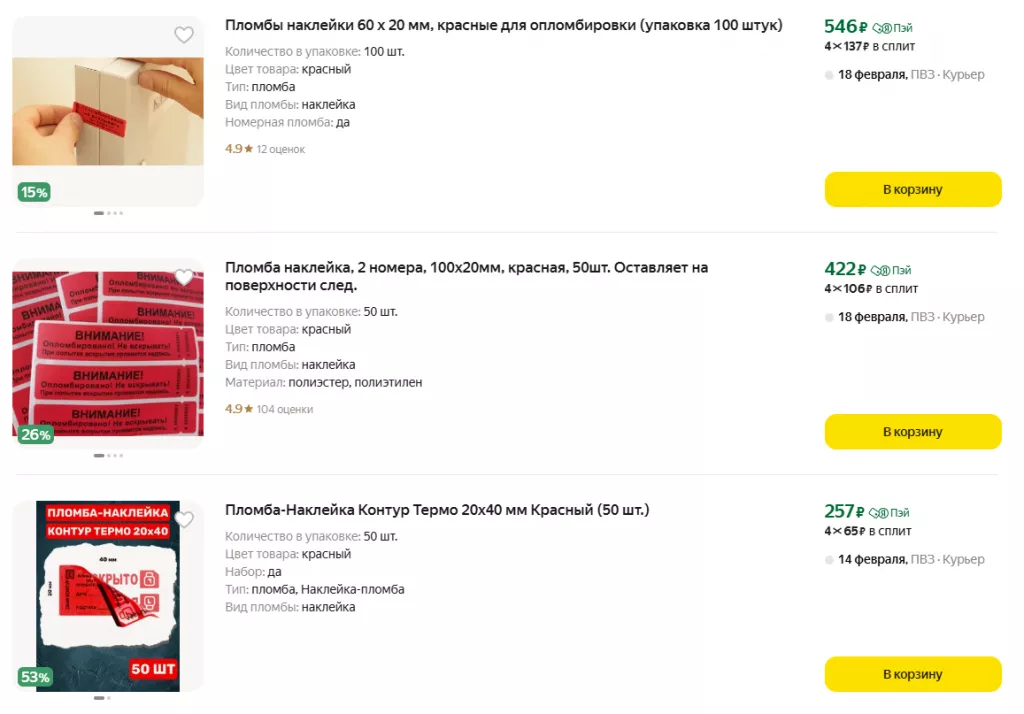Click the 53% discount badge
The height and width of the screenshot is (714, 1024).
tap(35, 677)
